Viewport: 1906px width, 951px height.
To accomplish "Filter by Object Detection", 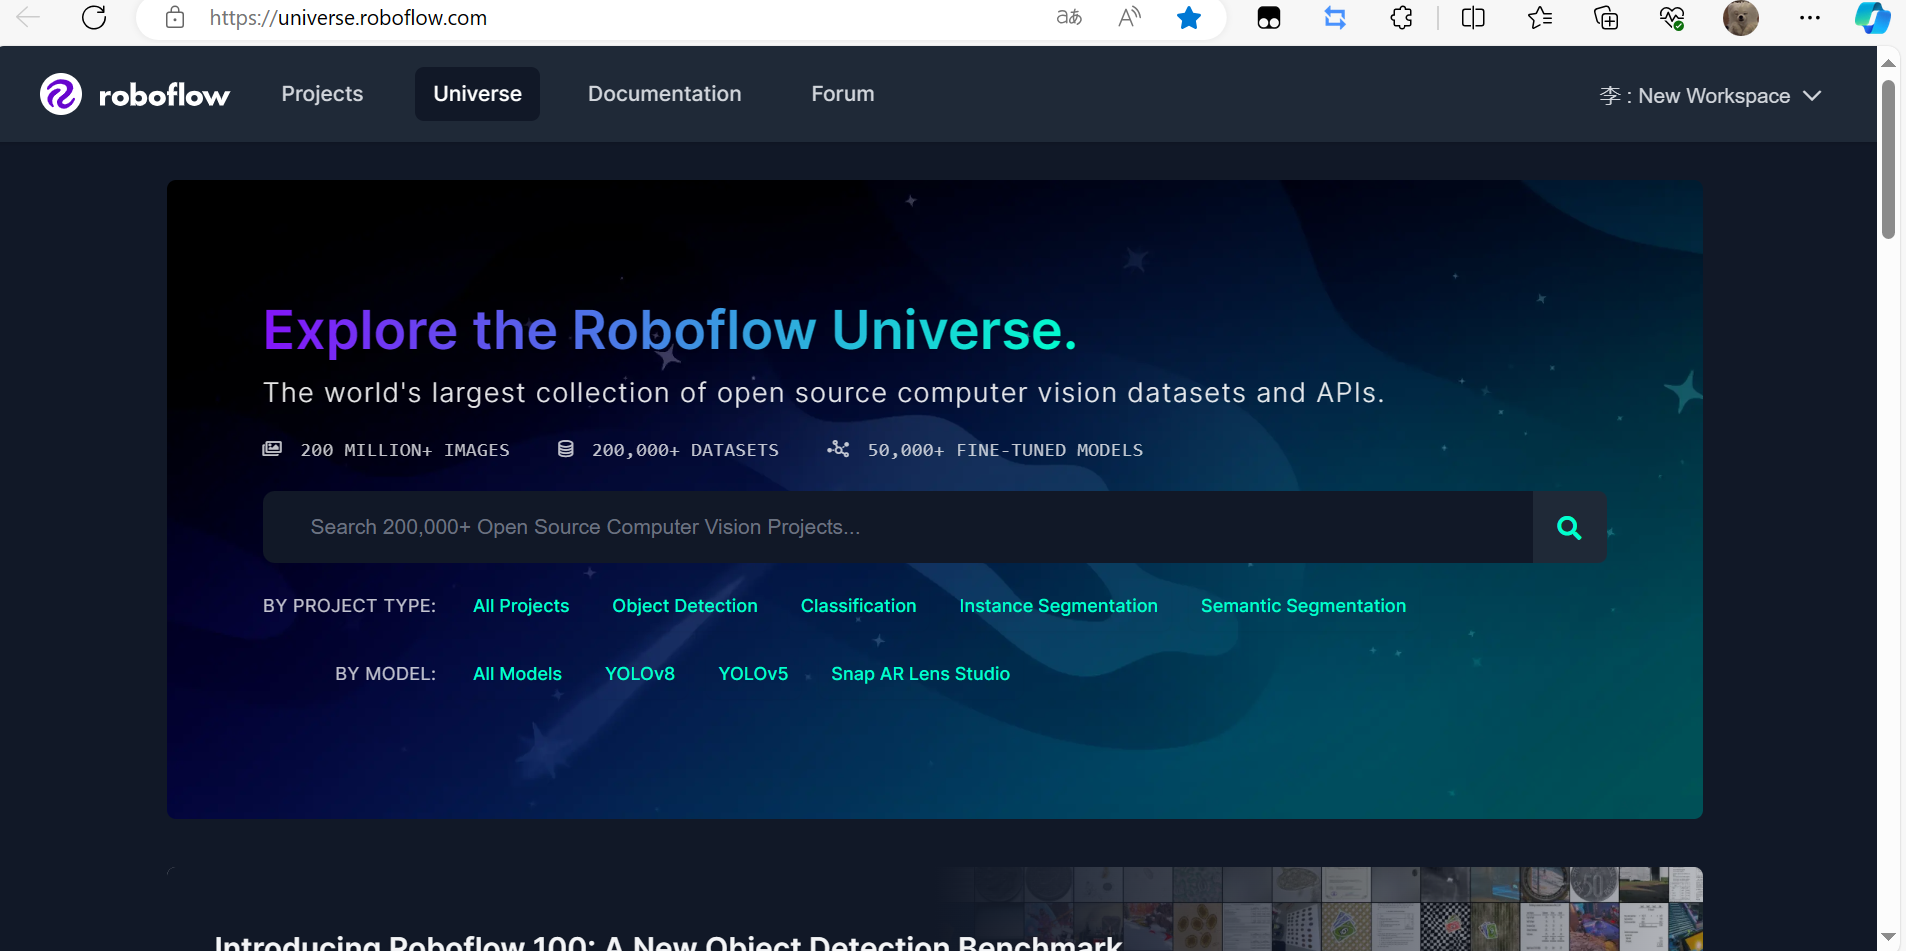I will point(685,606).
